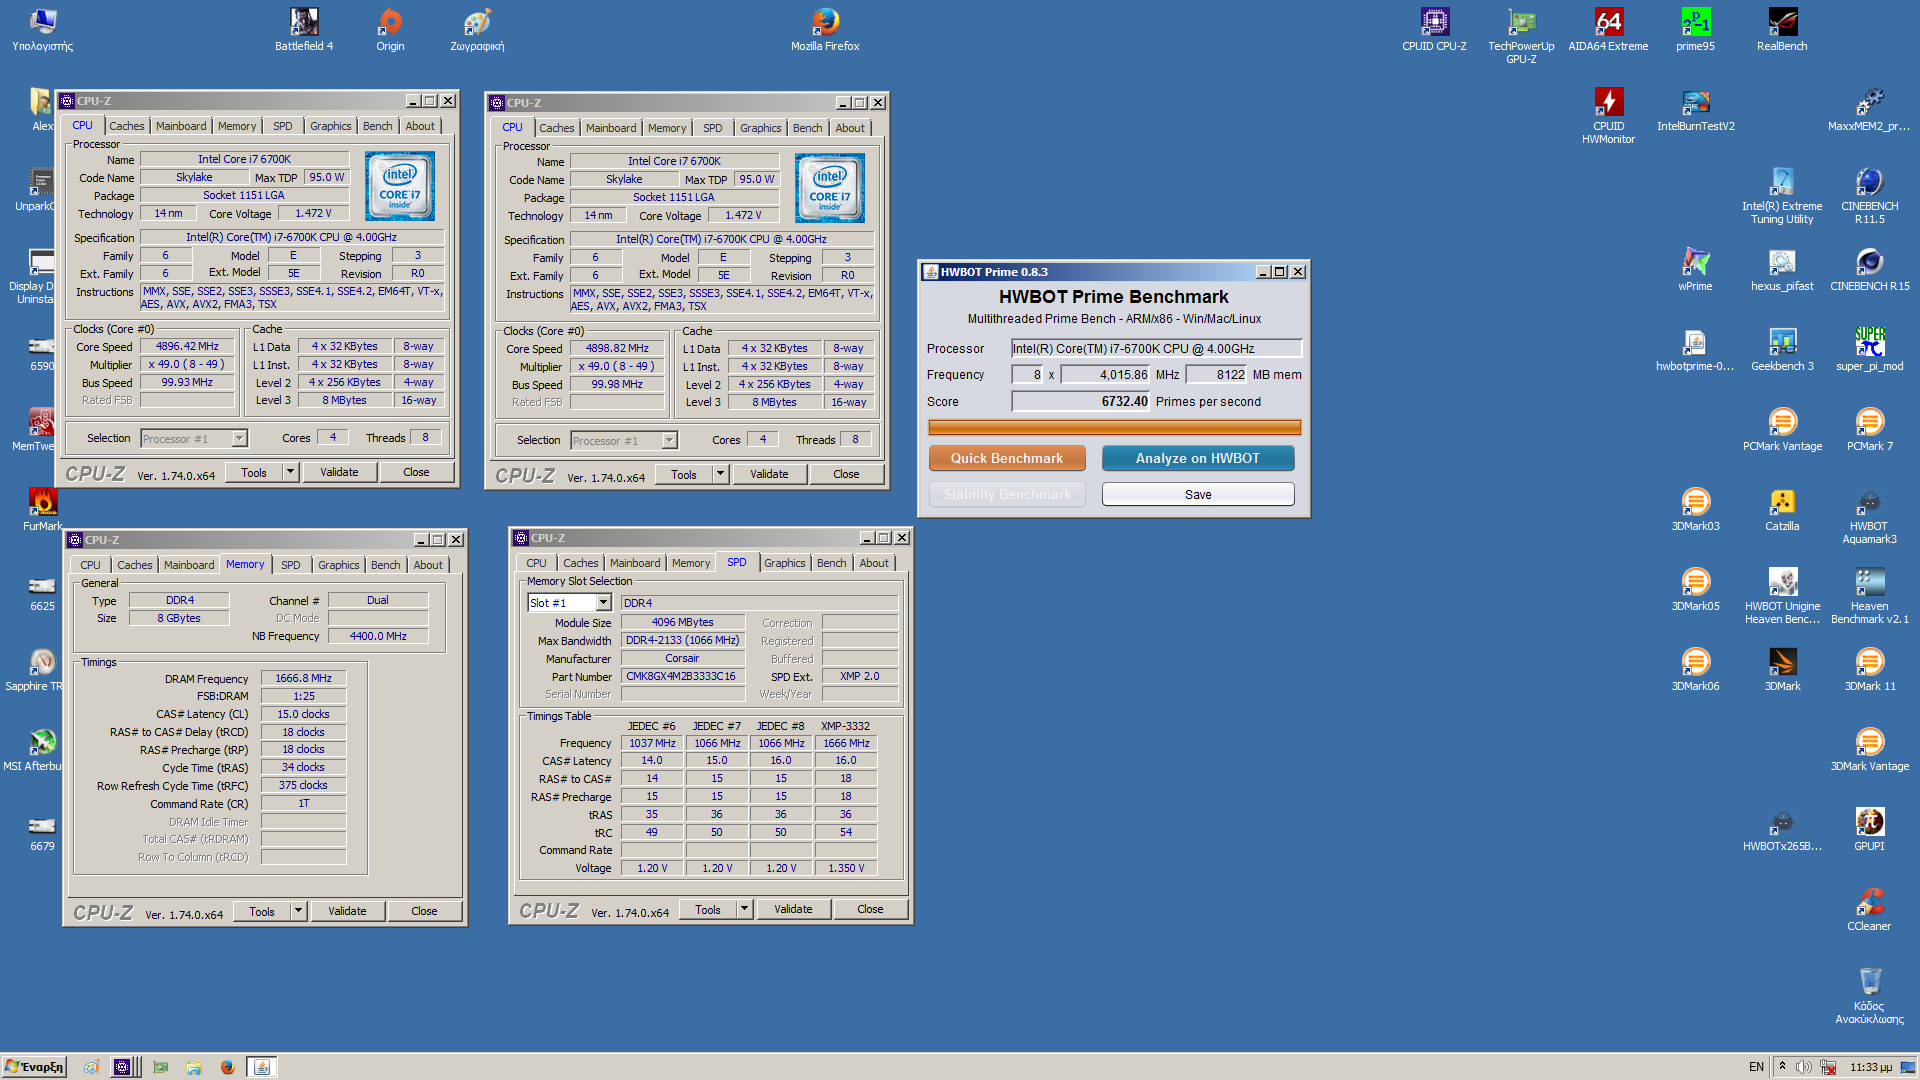Screen dimensions: 1920x1080
Task: Click Quick Benchmark in HWBOT Prime
Action: point(1007,458)
